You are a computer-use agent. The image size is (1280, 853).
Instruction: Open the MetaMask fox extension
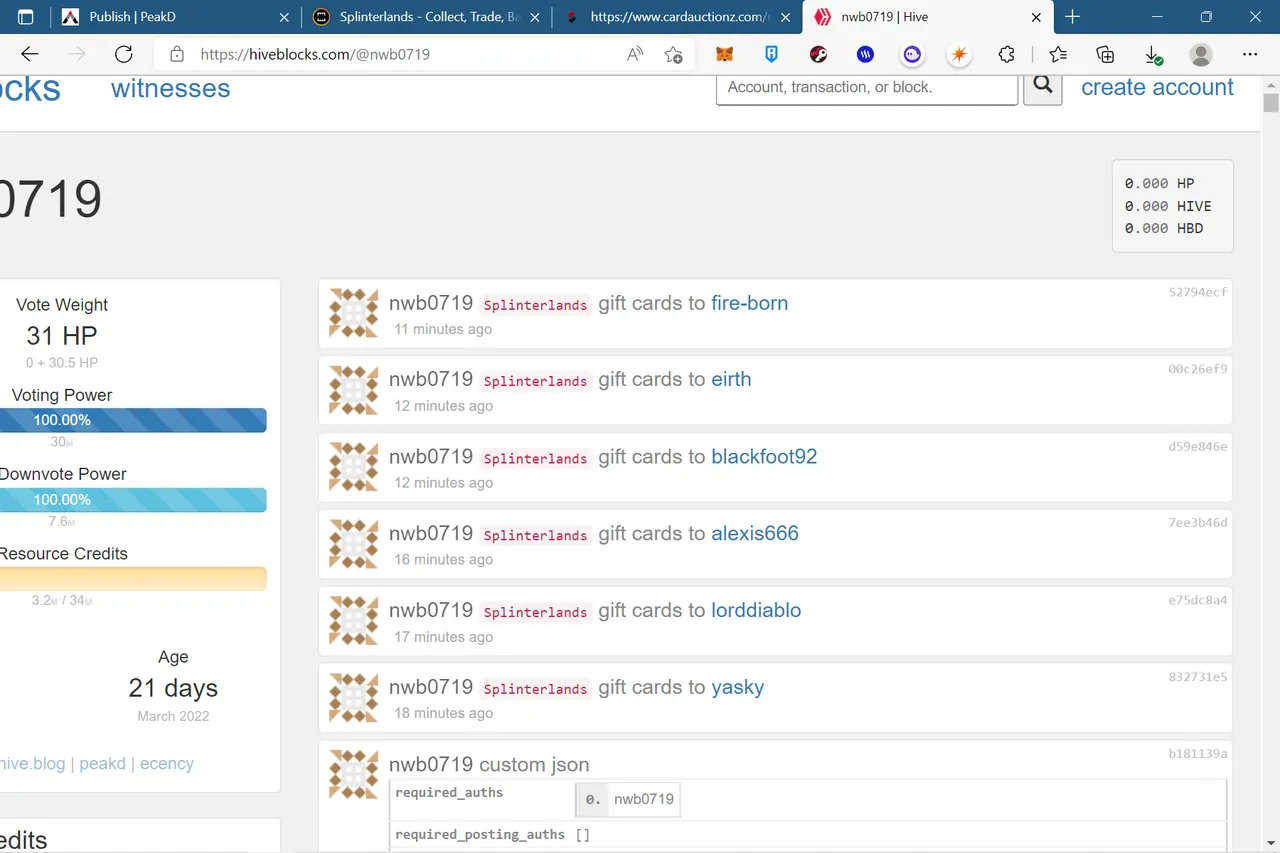[725, 55]
